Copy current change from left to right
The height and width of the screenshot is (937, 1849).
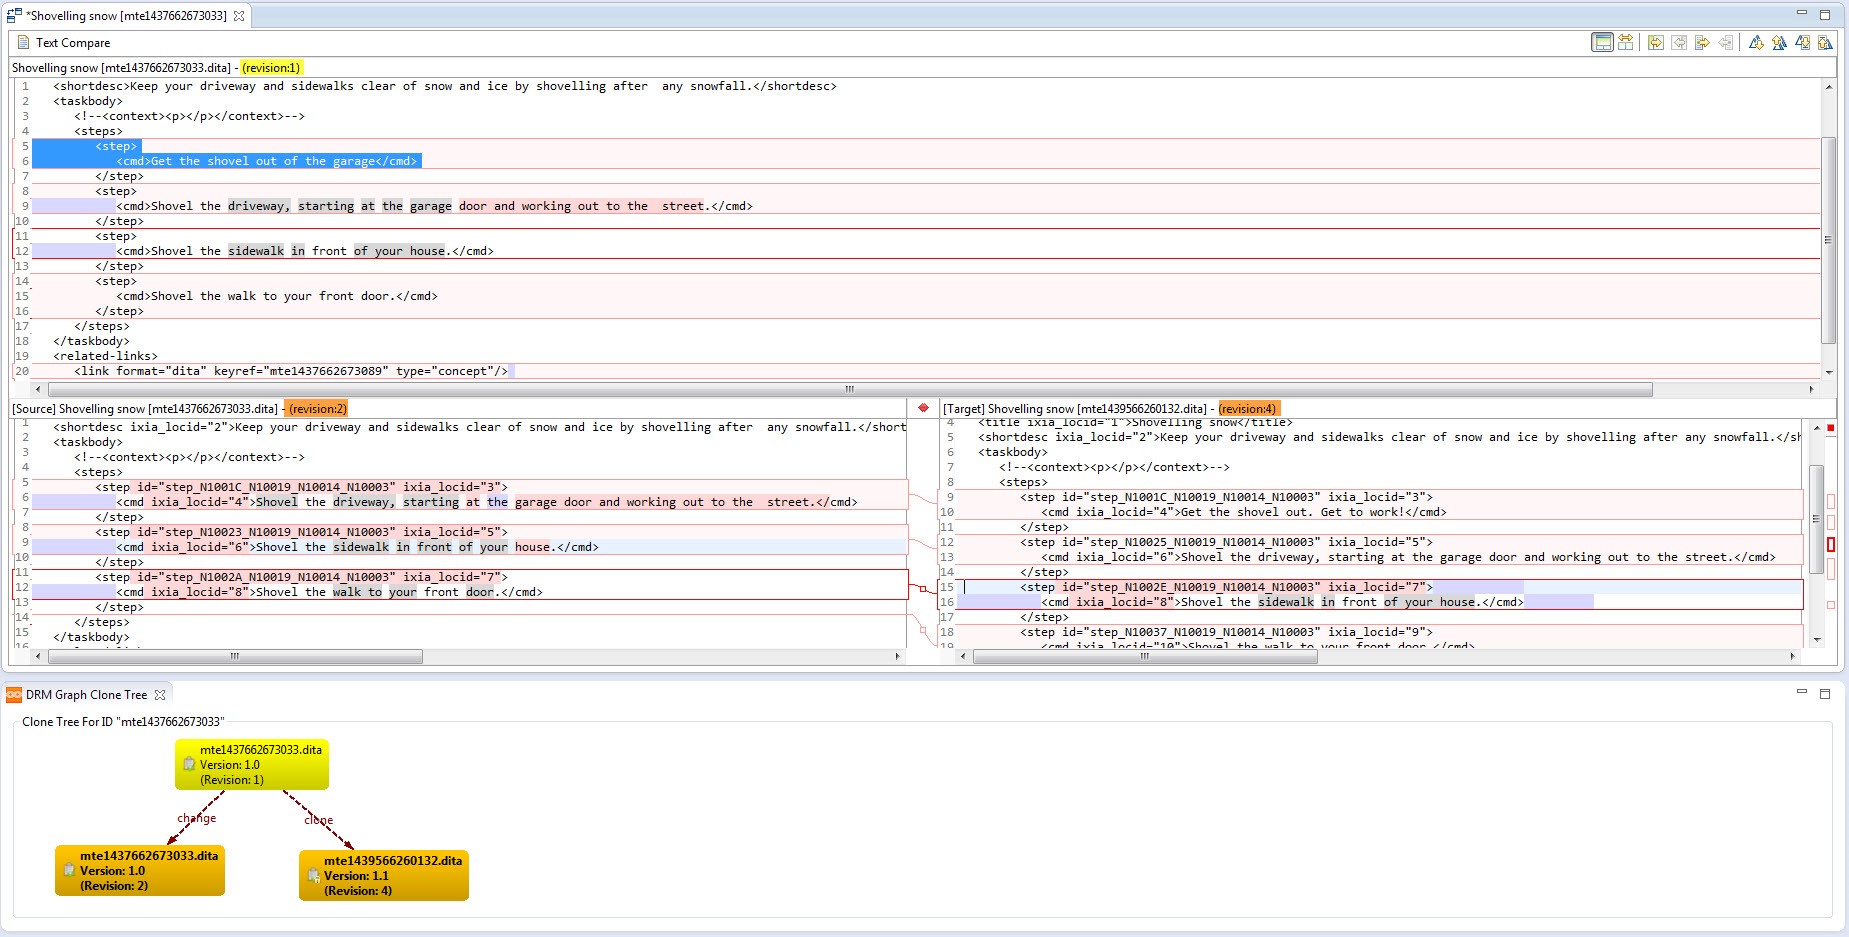tap(1702, 42)
